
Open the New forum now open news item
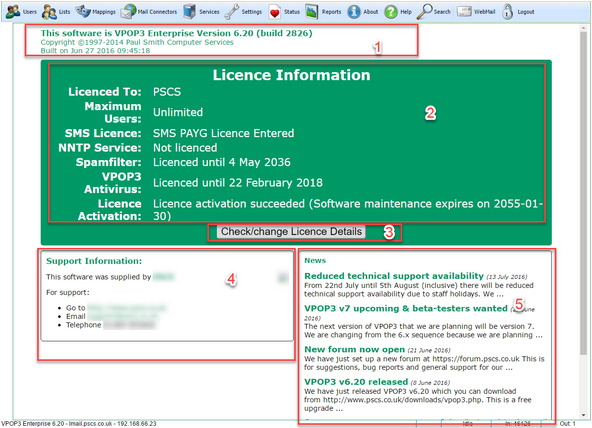pos(355,349)
